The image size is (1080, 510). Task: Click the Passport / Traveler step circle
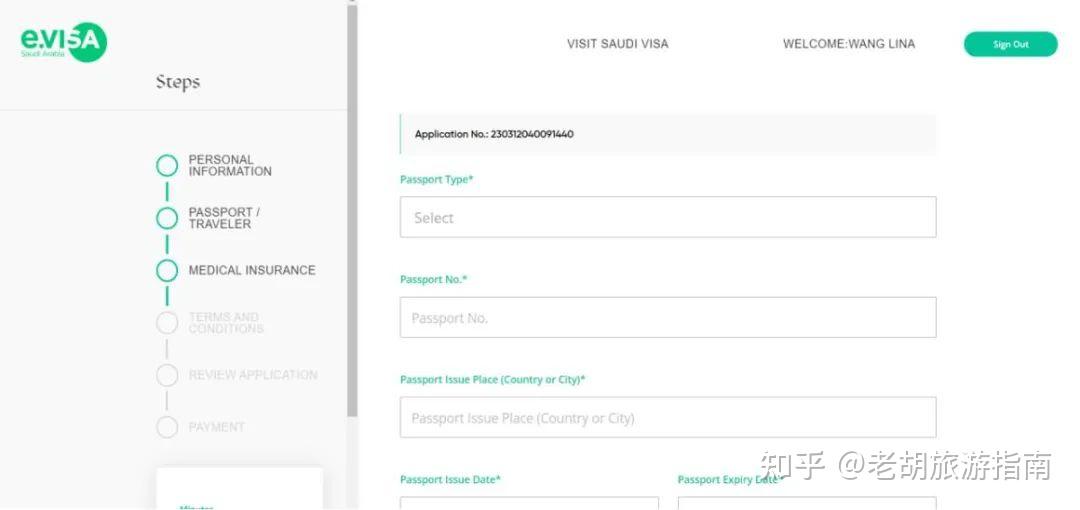click(167, 218)
